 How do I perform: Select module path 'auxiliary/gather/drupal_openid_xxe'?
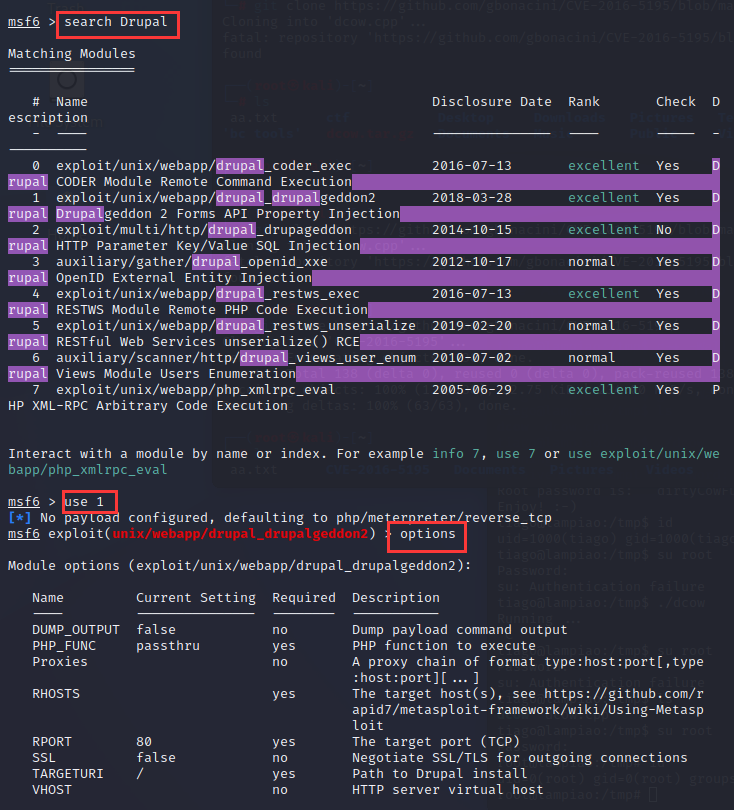[x=192, y=262]
